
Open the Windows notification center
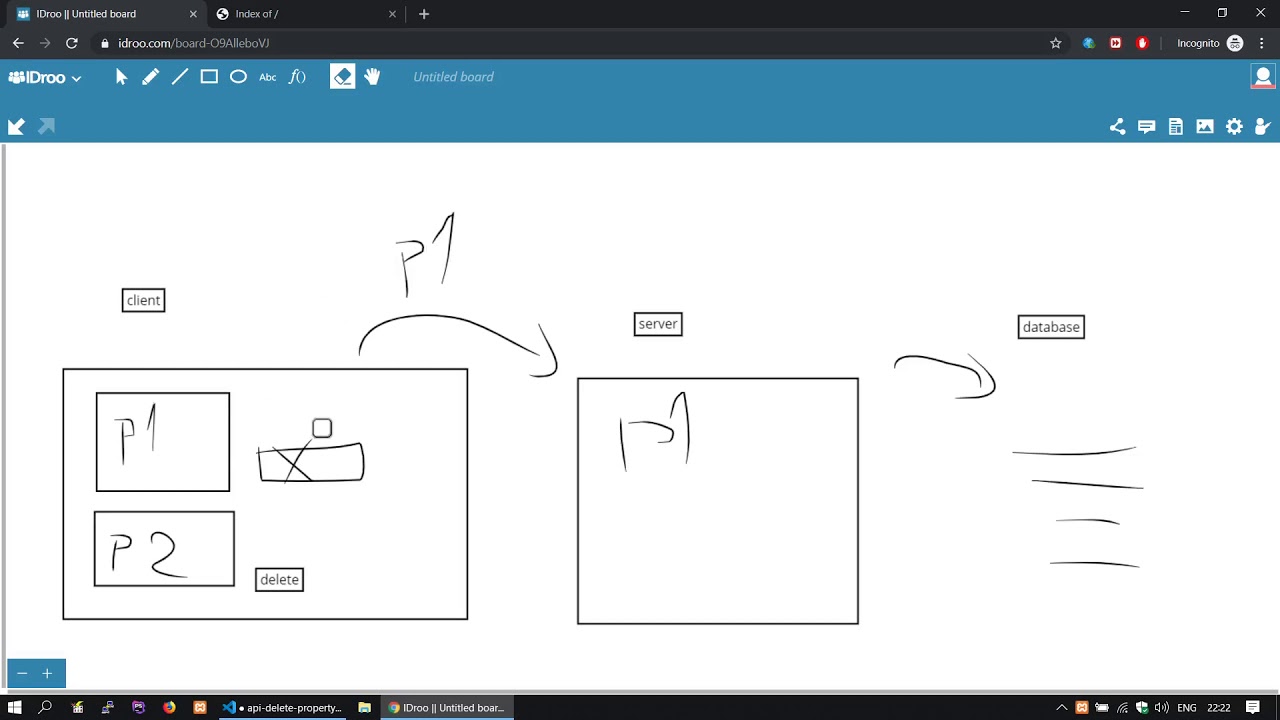tap(1252, 707)
